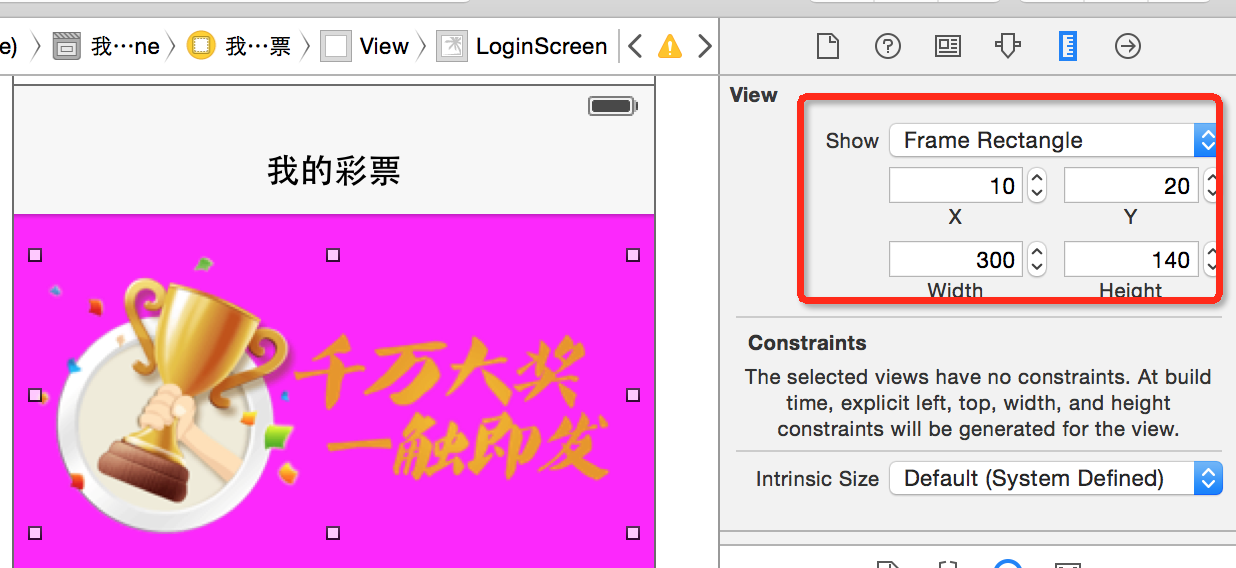Click the battery icon in status bar

pyautogui.click(x=613, y=105)
